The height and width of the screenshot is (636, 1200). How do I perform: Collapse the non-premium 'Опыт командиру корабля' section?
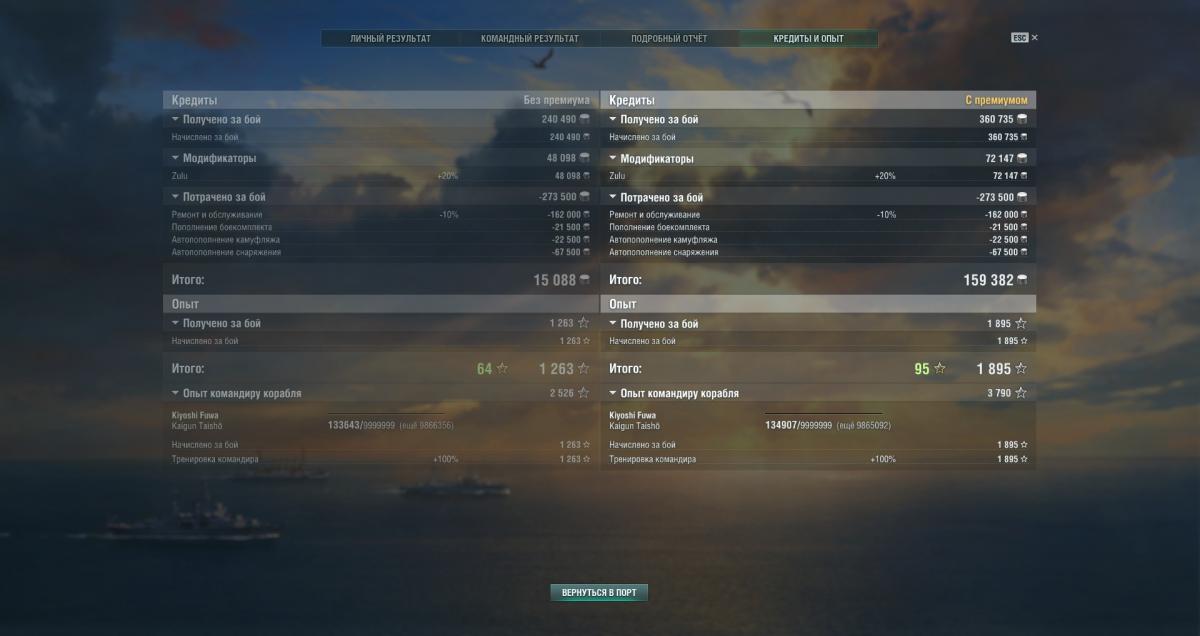(175, 393)
